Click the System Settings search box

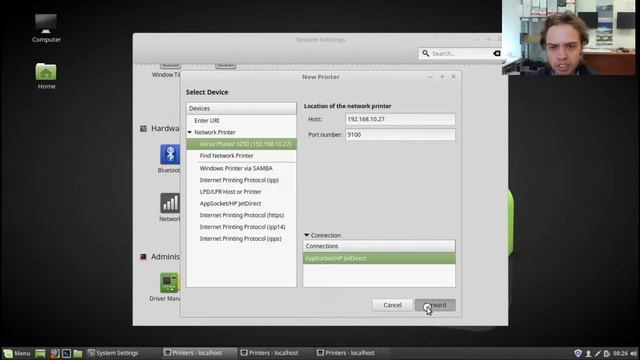(460, 53)
